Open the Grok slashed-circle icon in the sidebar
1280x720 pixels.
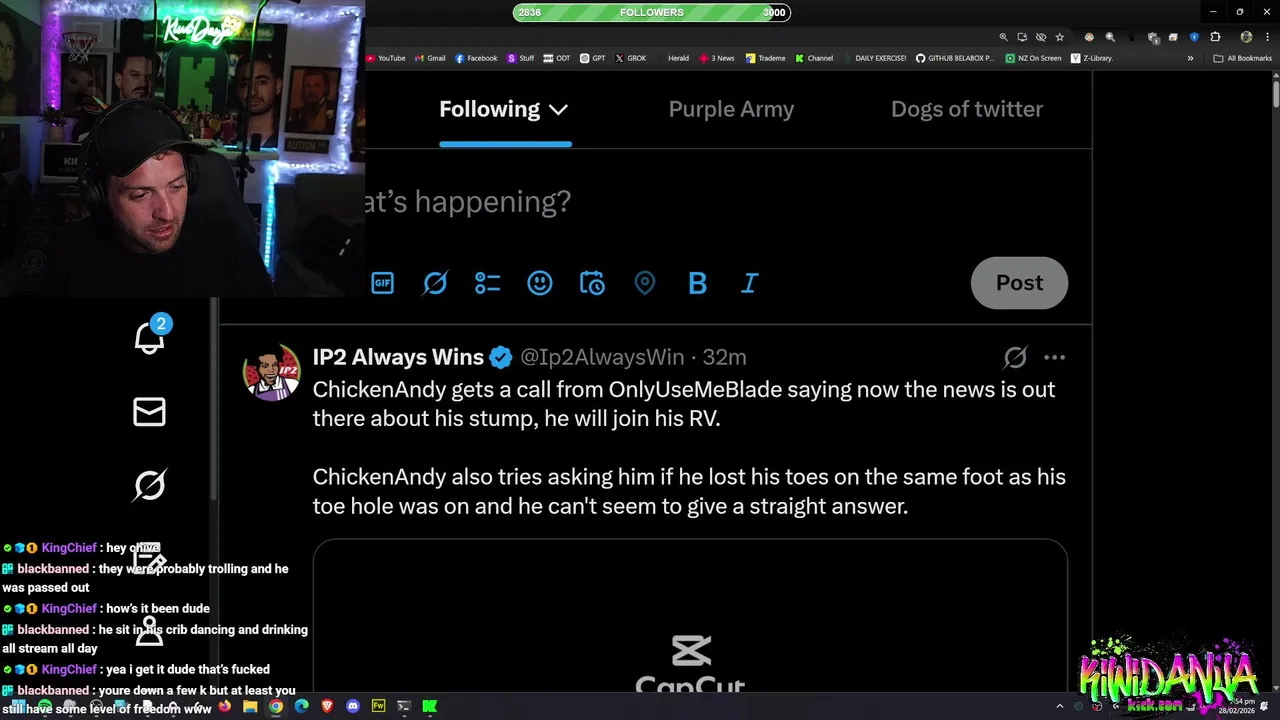[x=149, y=486]
